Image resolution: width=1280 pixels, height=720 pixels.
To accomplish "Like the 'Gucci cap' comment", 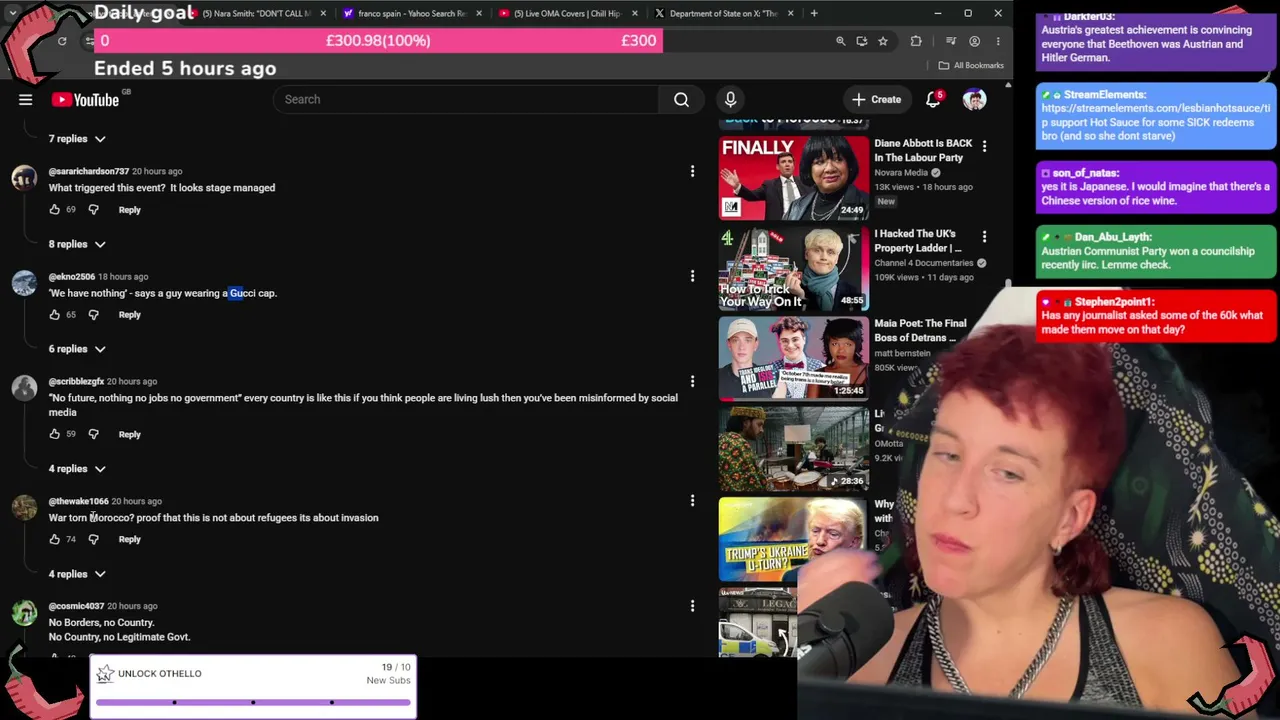I will pos(54,314).
